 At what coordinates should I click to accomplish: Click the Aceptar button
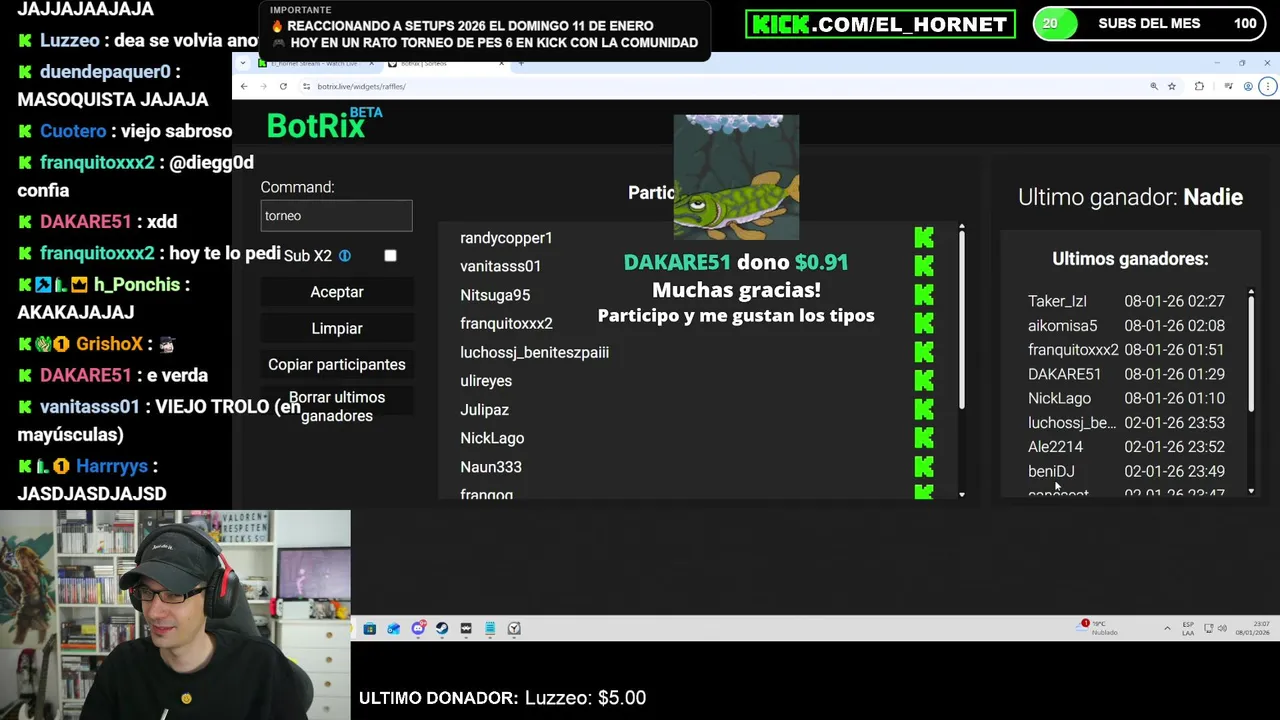337,292
